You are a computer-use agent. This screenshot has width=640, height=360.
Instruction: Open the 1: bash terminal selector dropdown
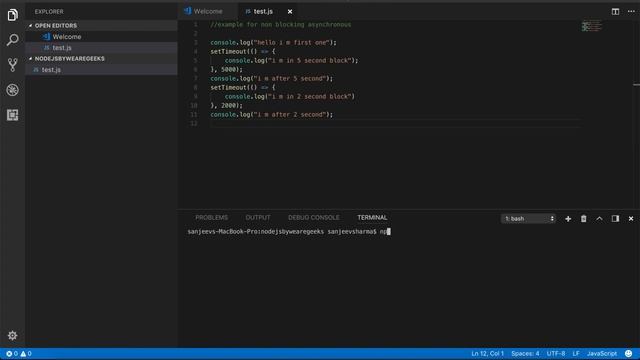[528, 219]
